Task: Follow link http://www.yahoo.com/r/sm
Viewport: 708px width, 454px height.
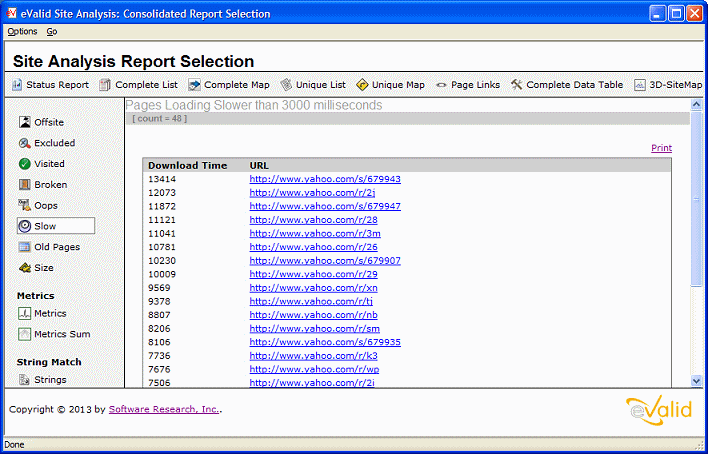Action: coord(315,328)
